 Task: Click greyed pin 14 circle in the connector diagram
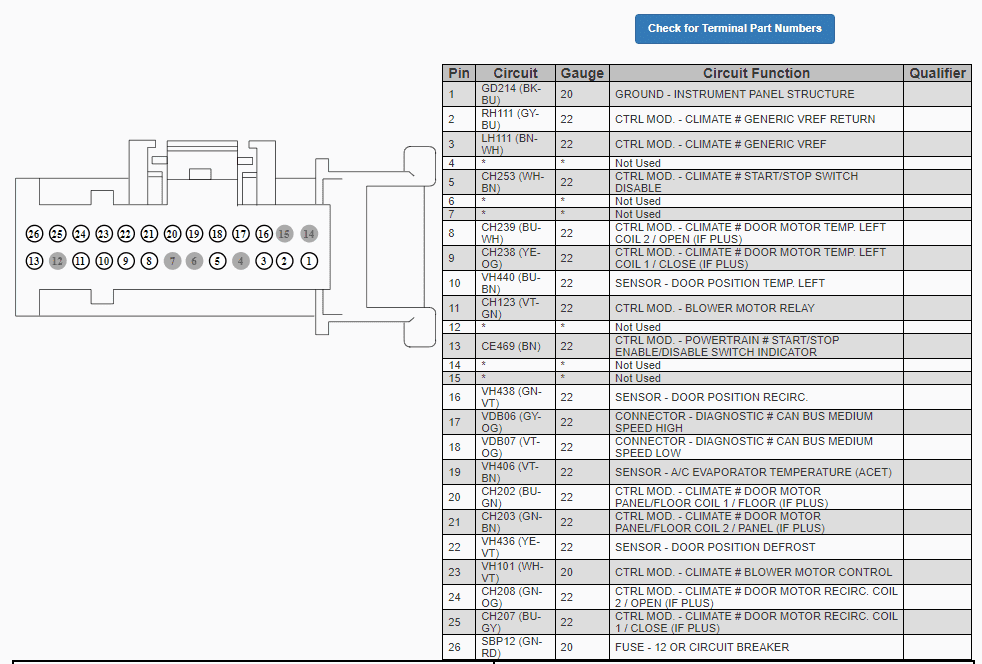309,234
